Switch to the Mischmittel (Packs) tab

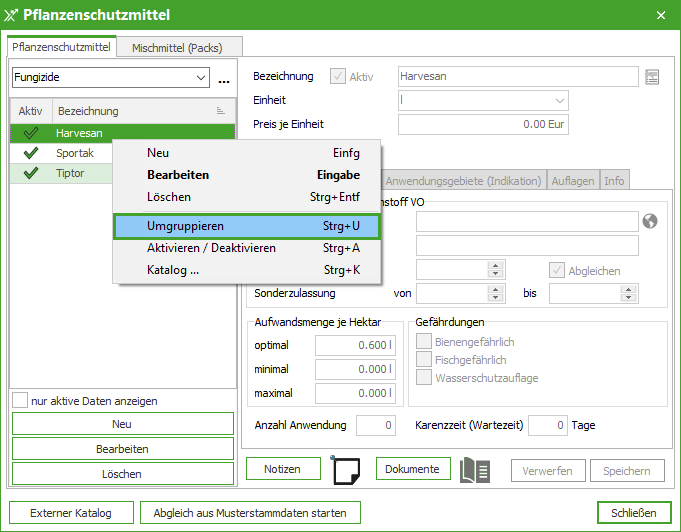pos(179,47)
